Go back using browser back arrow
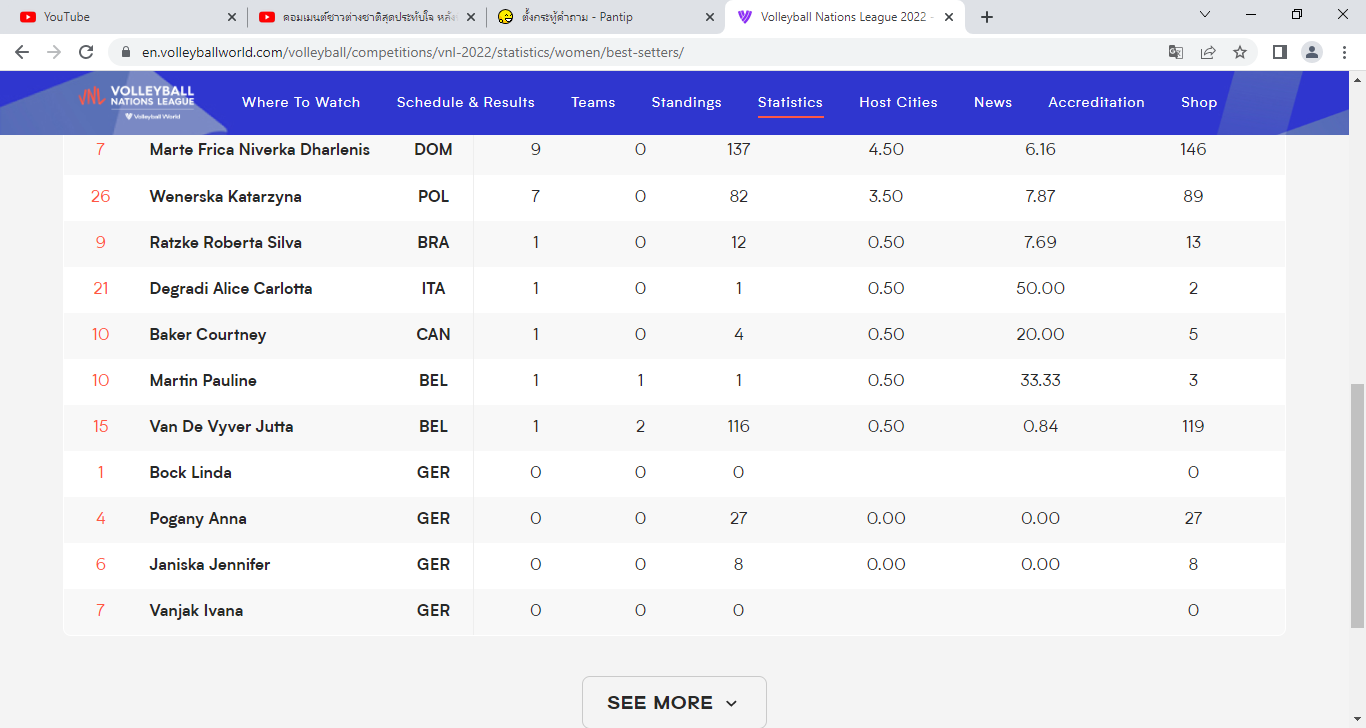 (22, 52)
